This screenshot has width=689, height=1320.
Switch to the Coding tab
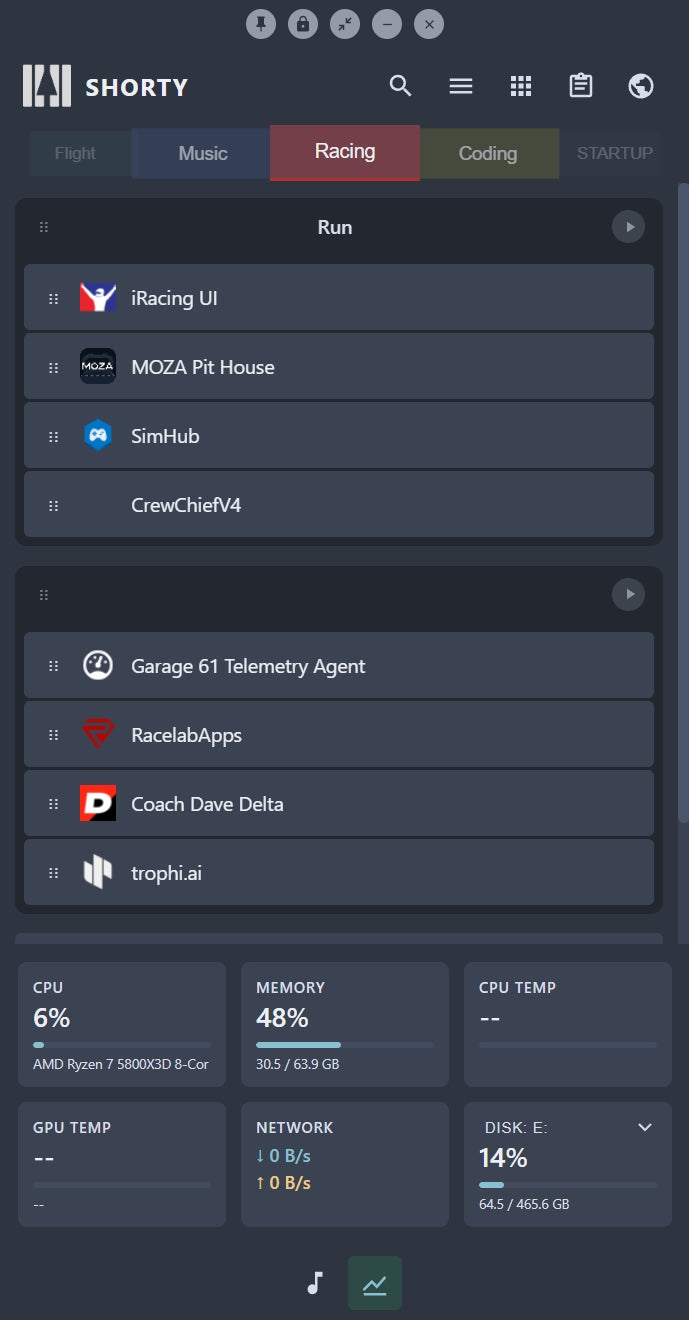[x=488, y=153]
